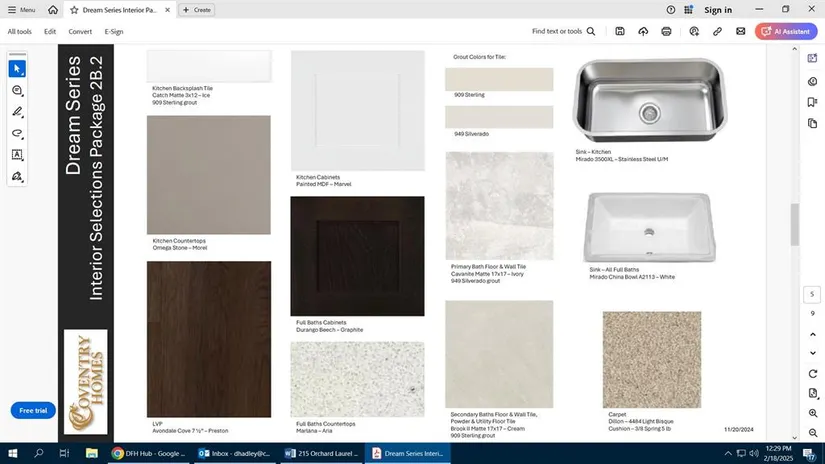
Task: Pick the highlighter pen tool
Action: [x=18, y=112]
